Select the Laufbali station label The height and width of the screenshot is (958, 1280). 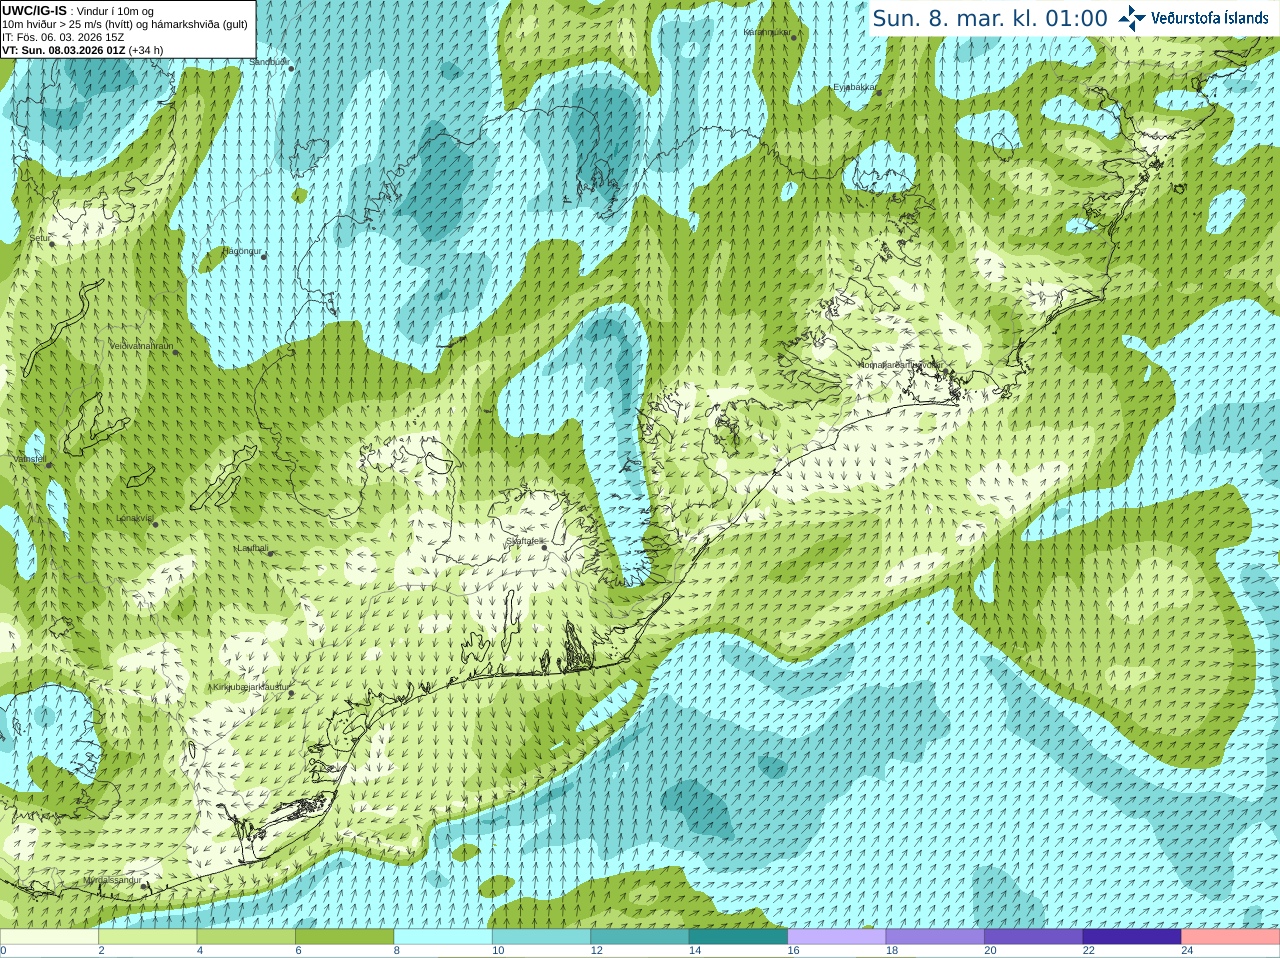click(x=252, y=548)
